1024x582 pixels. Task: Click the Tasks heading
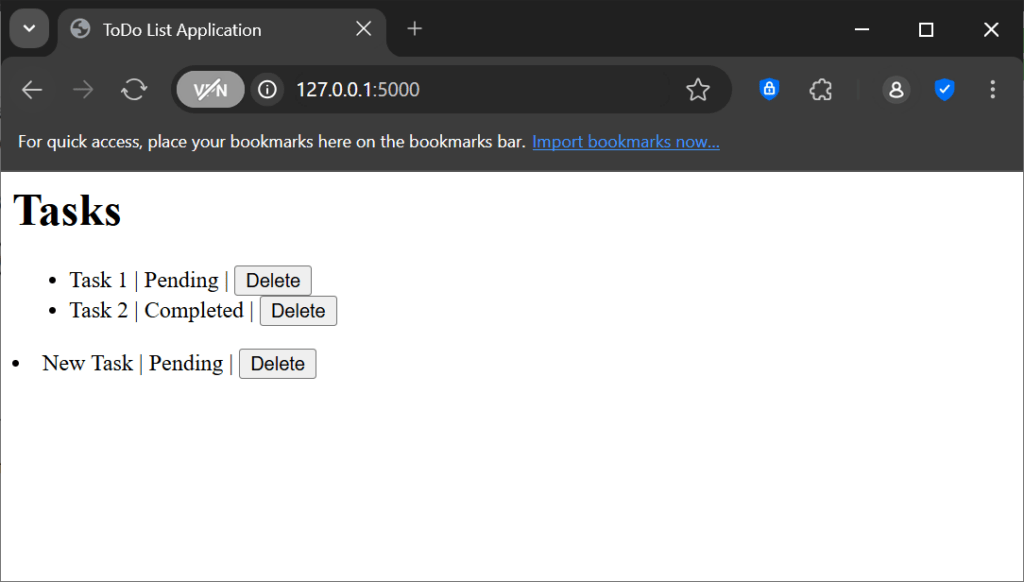67,210
